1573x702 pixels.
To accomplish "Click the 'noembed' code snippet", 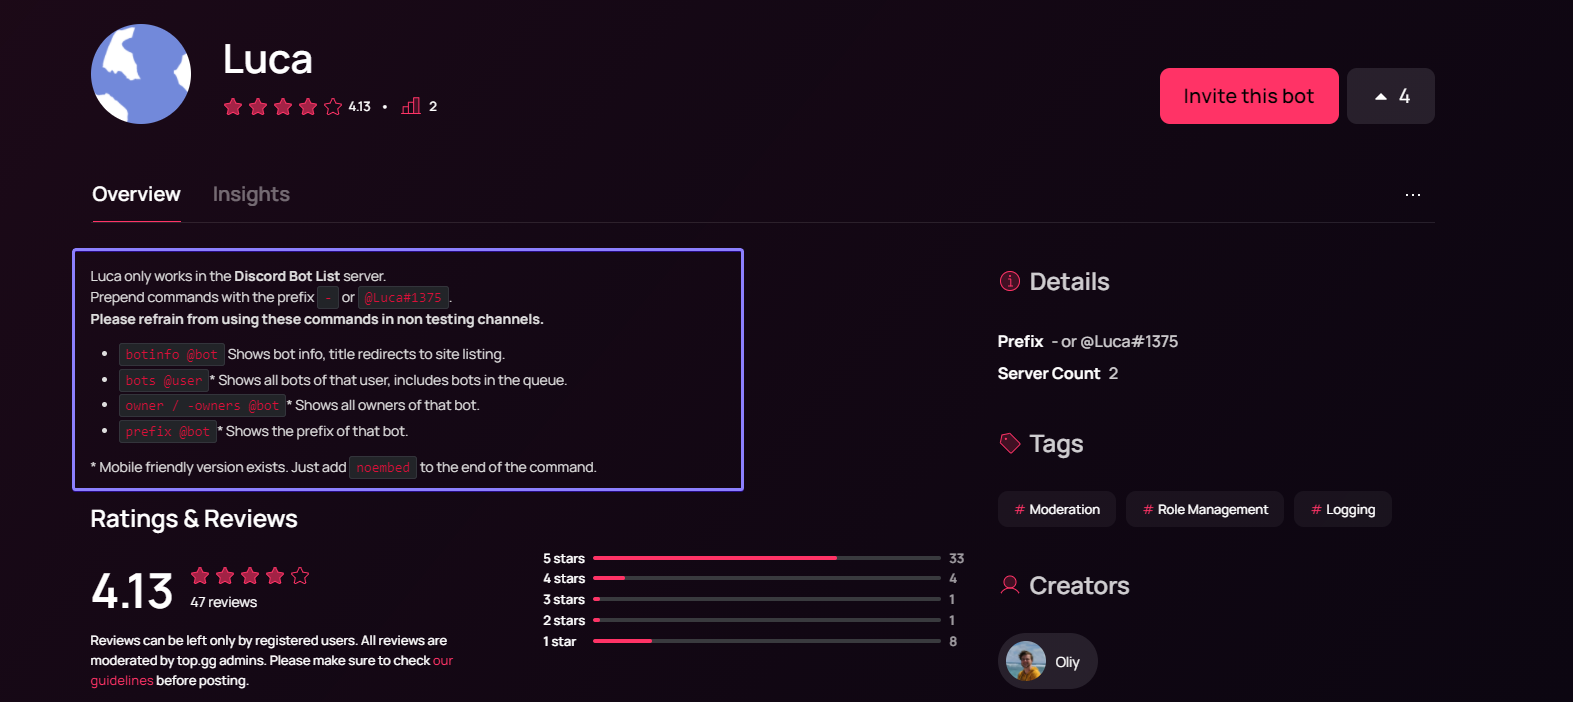I will 383,467.
